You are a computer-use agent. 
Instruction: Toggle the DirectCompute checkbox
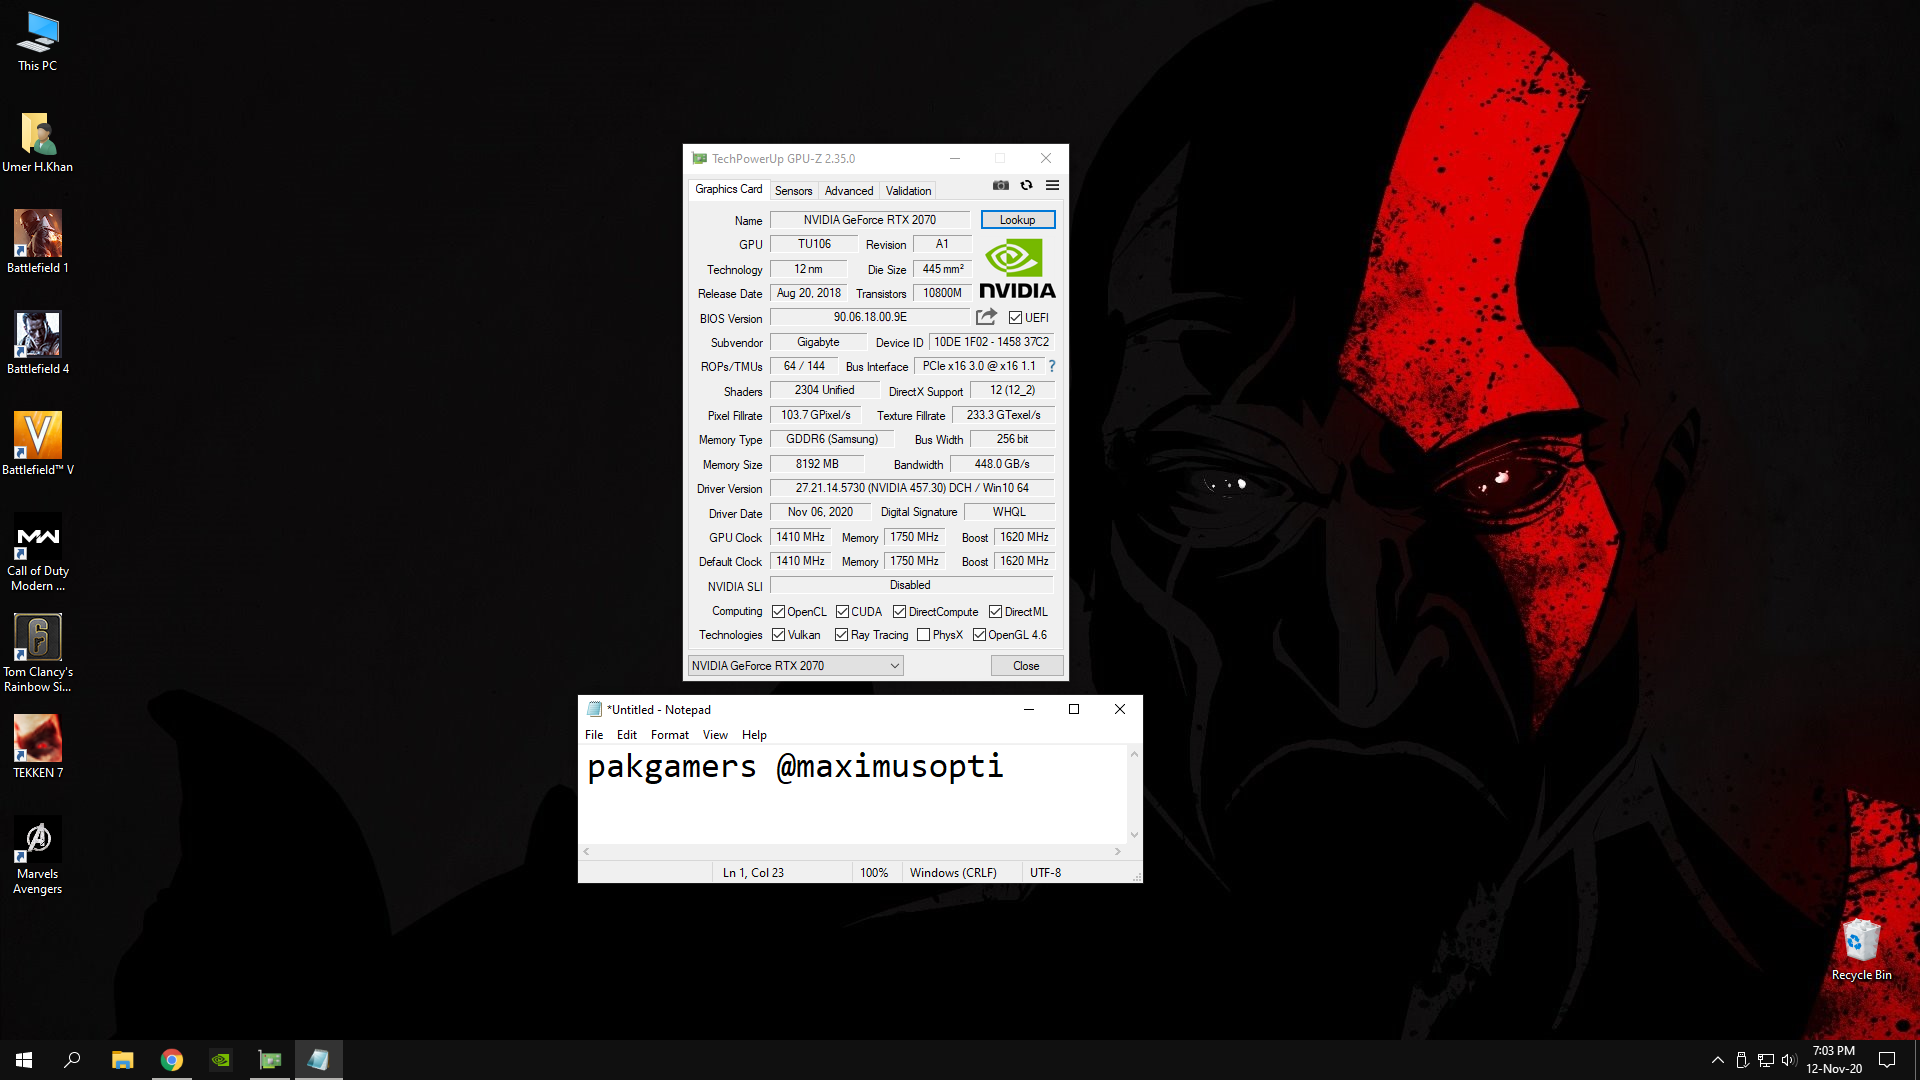pyautogui.click(x=899, y=612)
